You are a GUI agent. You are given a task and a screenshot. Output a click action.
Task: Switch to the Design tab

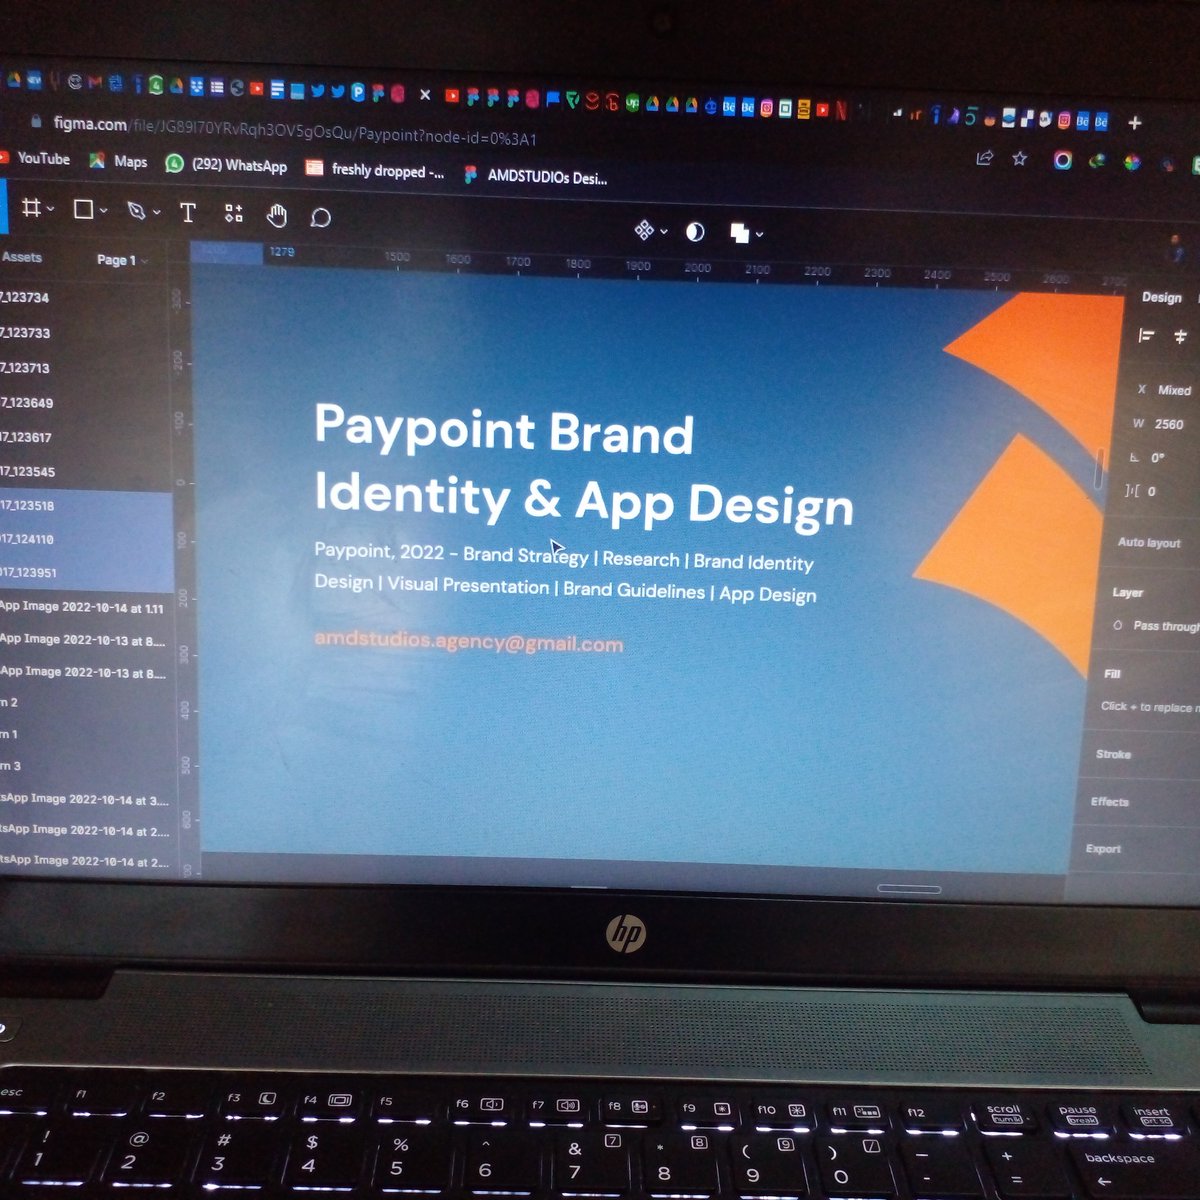click(x=1161, y=297)
